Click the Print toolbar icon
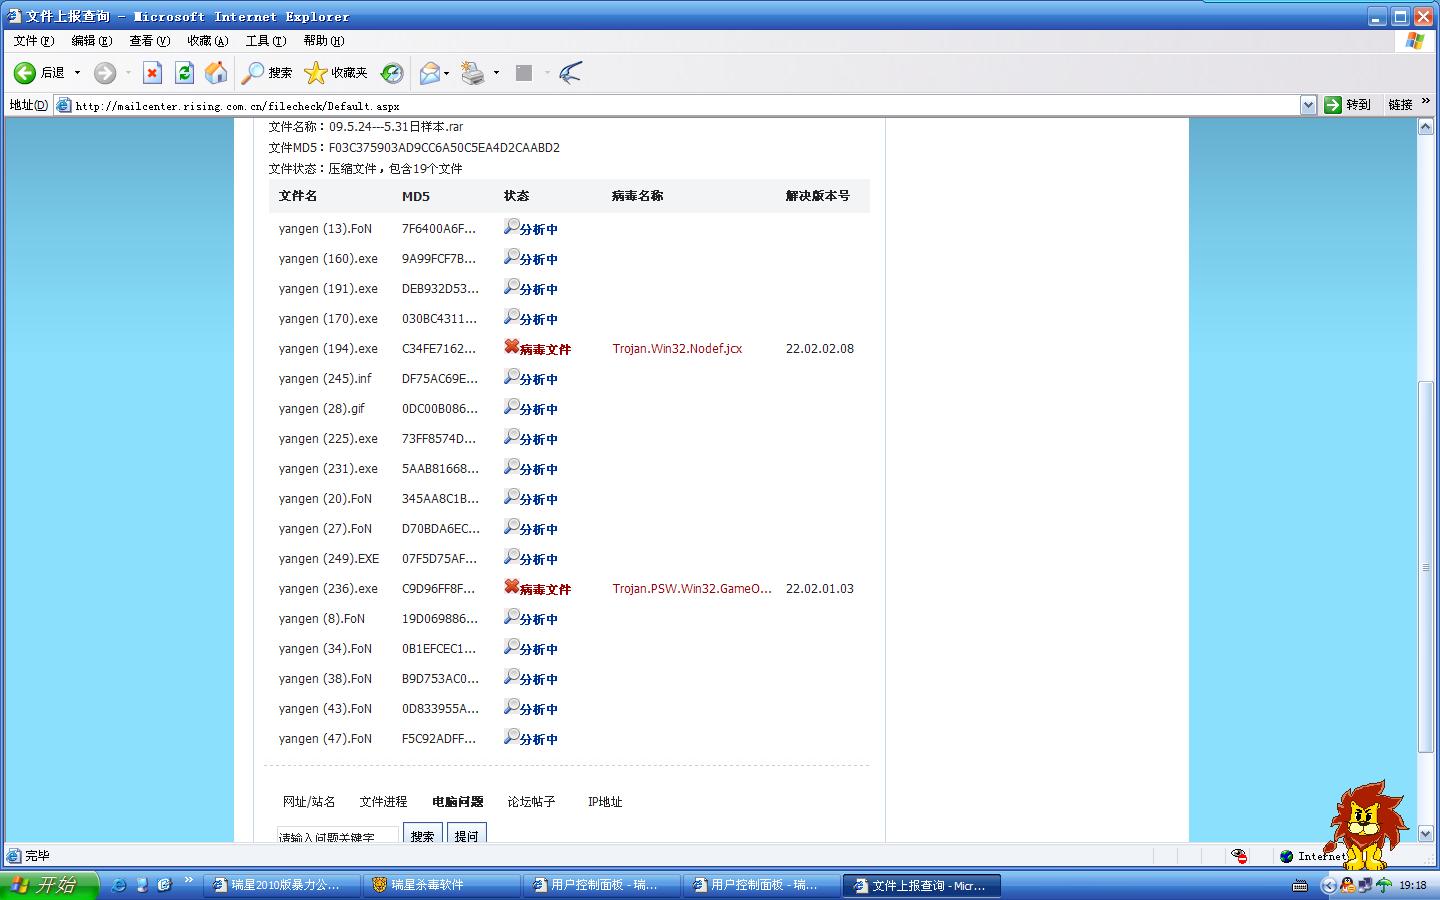This screenshot has height=900, width=1440. [473, 73]
